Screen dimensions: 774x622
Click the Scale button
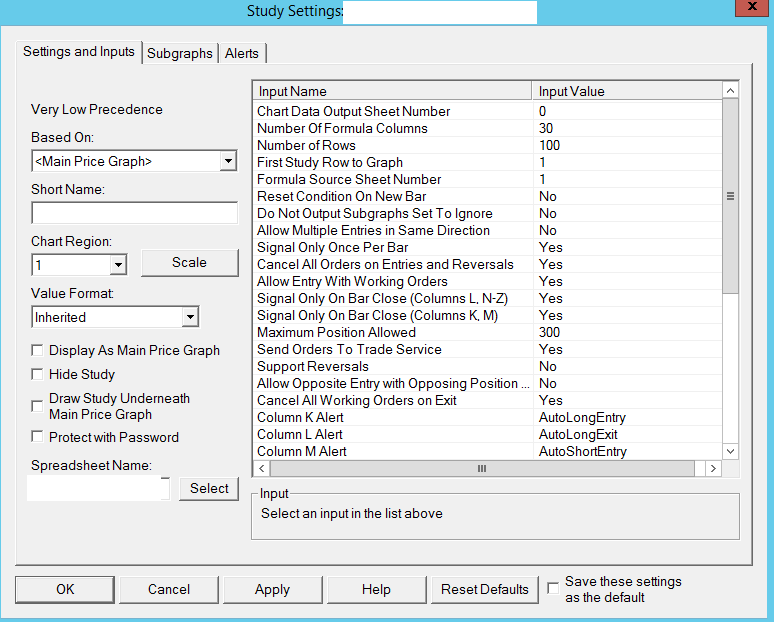(189, 263)
